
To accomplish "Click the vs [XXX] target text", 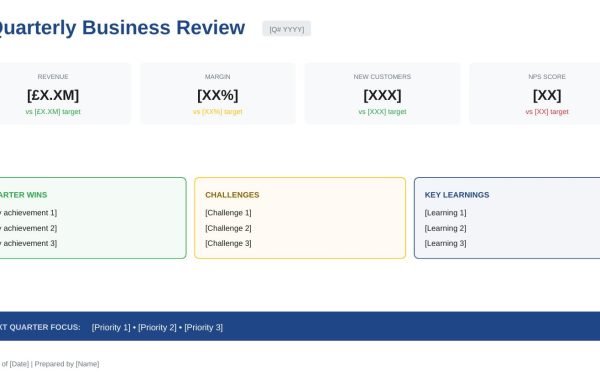I will [x=382, y=112].
